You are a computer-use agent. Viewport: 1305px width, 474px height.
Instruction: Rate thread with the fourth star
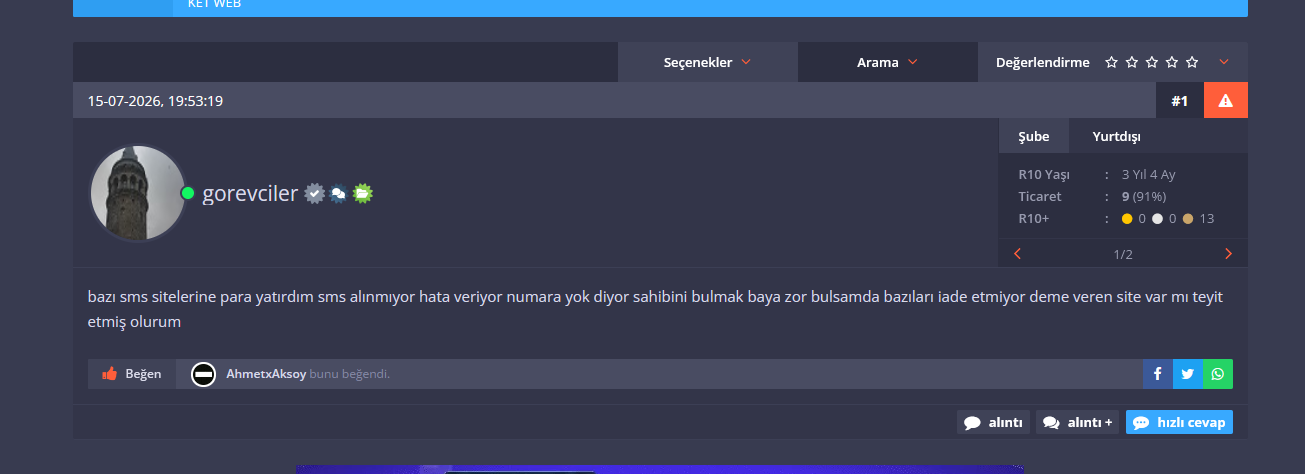click(x=1171, y=62)
